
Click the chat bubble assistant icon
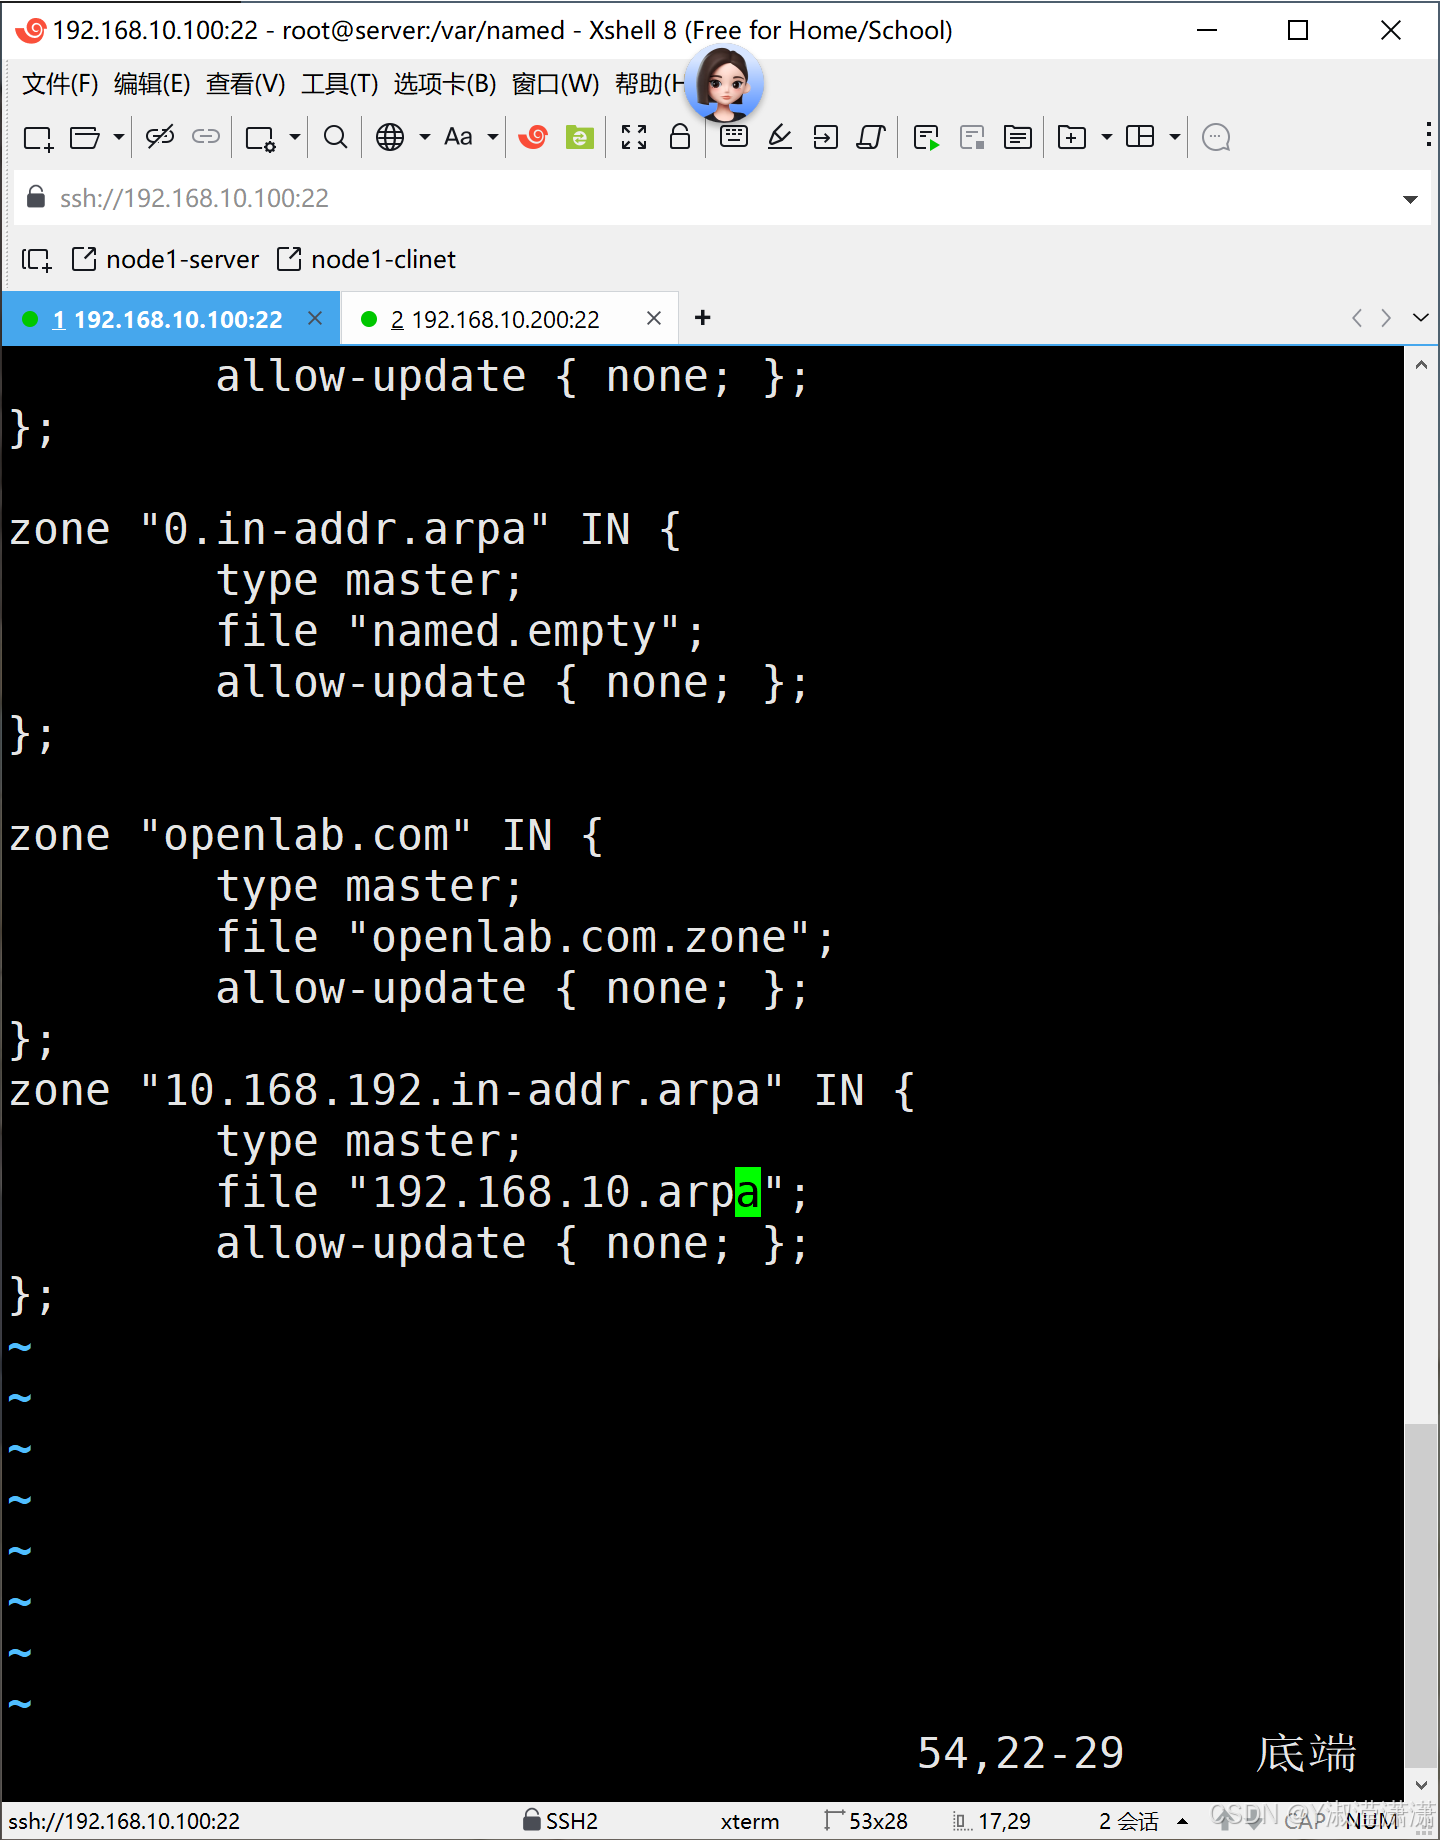(1216, 137)
